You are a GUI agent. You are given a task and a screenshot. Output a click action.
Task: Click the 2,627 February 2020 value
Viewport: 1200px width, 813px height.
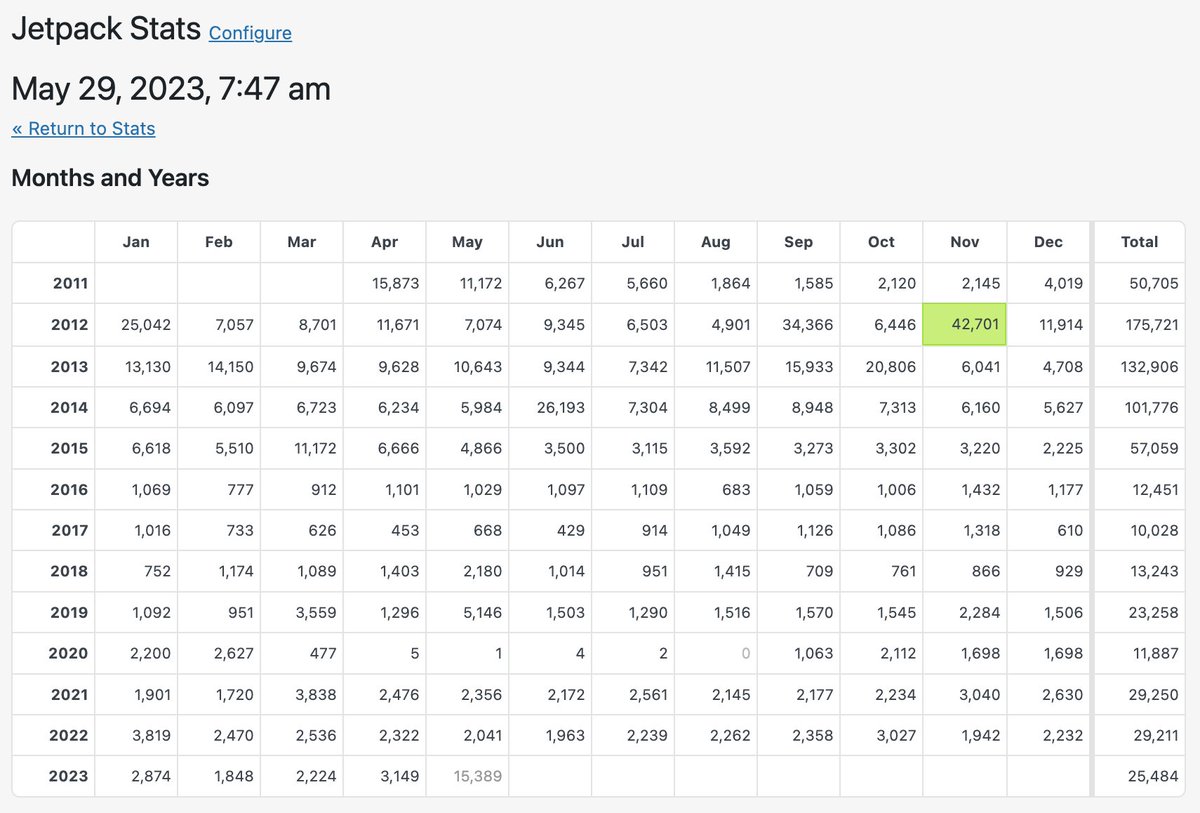click(233, 654)
